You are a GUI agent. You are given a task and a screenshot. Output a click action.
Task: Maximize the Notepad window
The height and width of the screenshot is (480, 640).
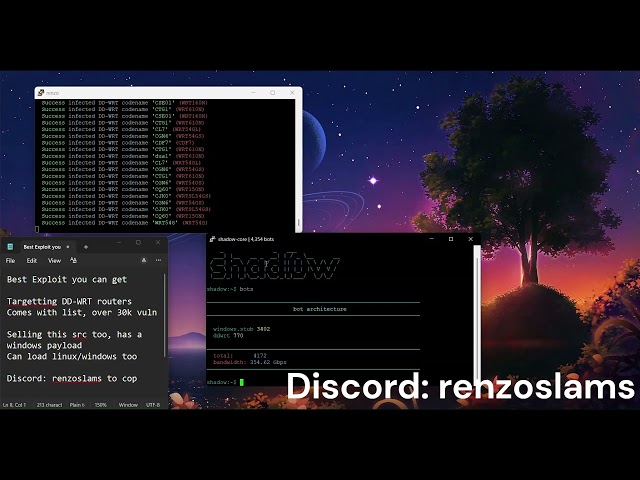coord(138,242)
